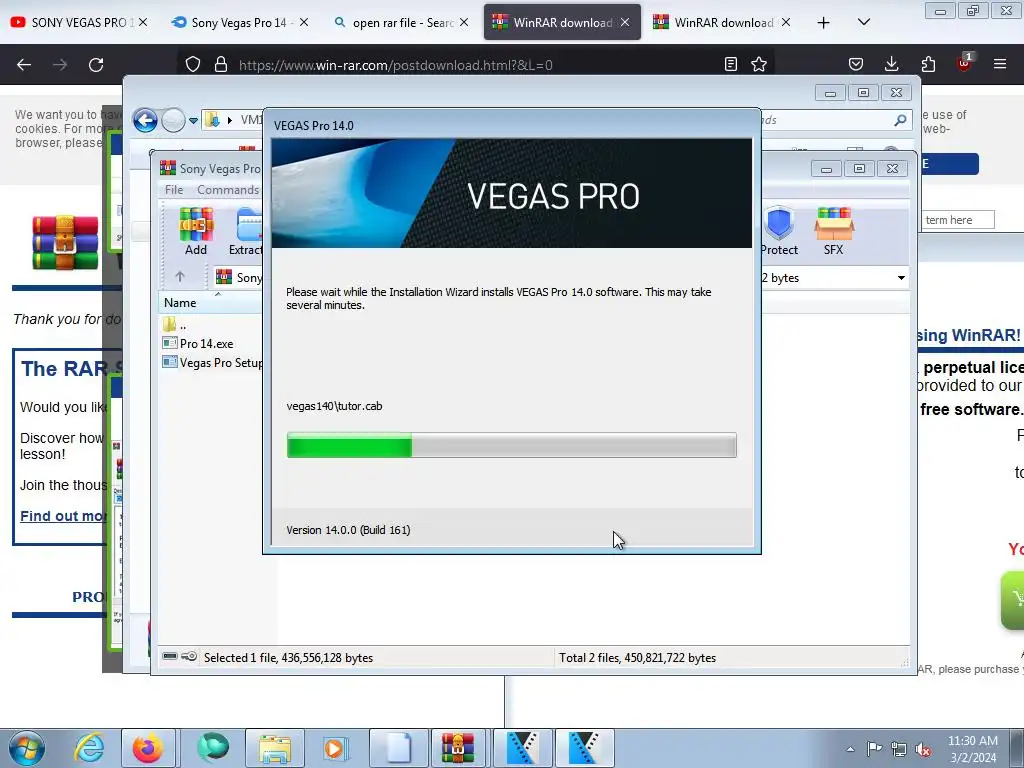Open Windows Explorer taskbar folder icon
Viewport: 1024px width, 768px height.
(x=275, y=748)
